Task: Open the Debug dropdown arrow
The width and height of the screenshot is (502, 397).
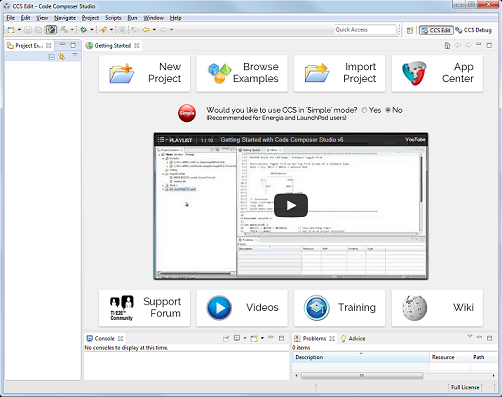Action: click(x=92, y=30)
